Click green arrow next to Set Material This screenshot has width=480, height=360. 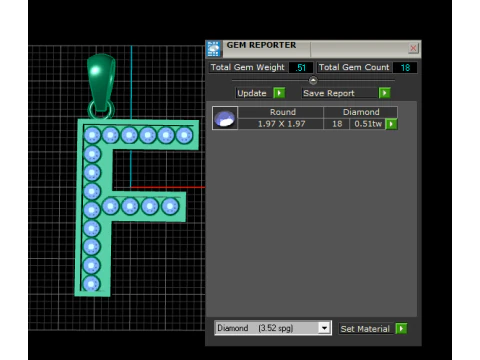(x=401, y=329)
